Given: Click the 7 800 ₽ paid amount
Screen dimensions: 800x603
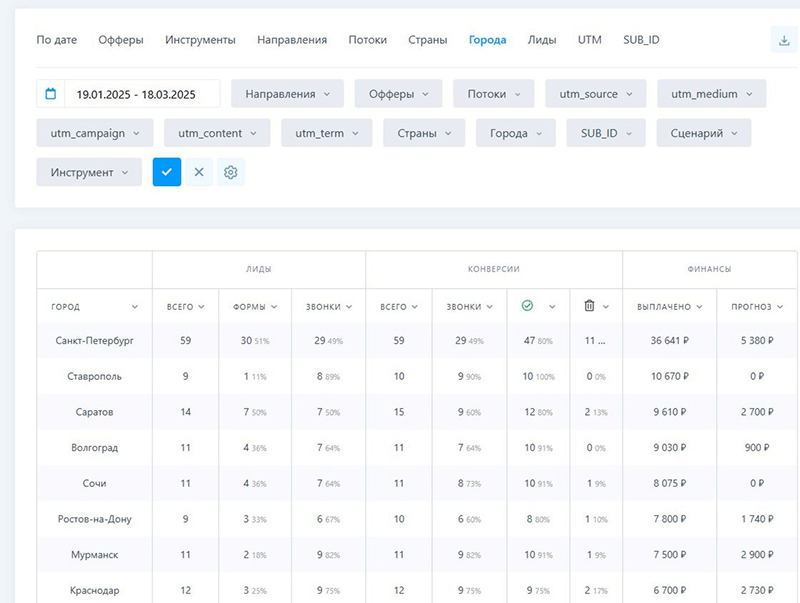Looking at the screenshot, I should 669,519.
